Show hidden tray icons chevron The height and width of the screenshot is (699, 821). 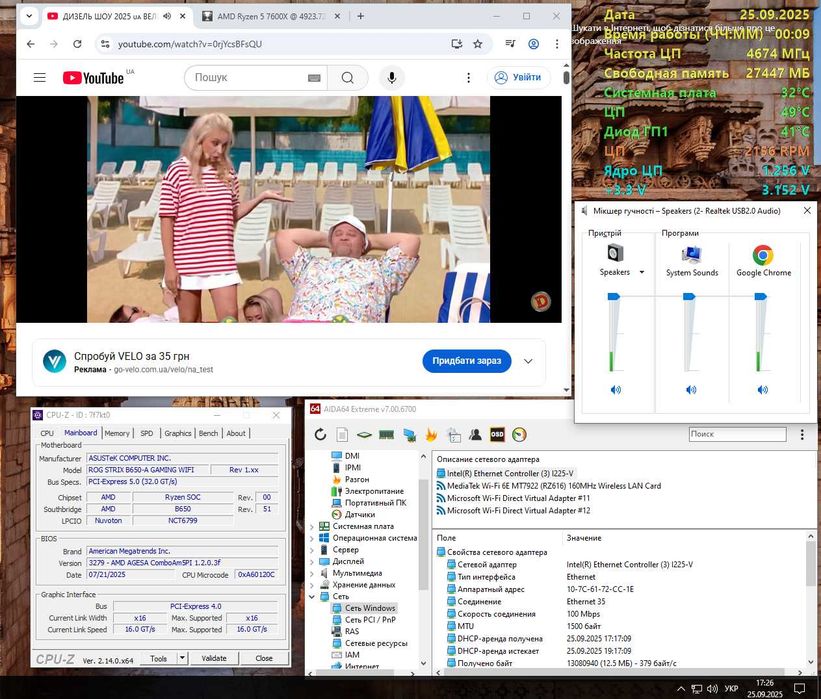coord(681,689)
